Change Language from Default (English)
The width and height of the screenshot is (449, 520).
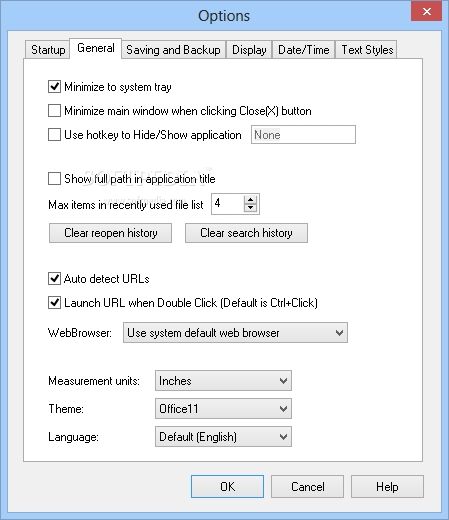pyautogui.click(x=223, y=436)
